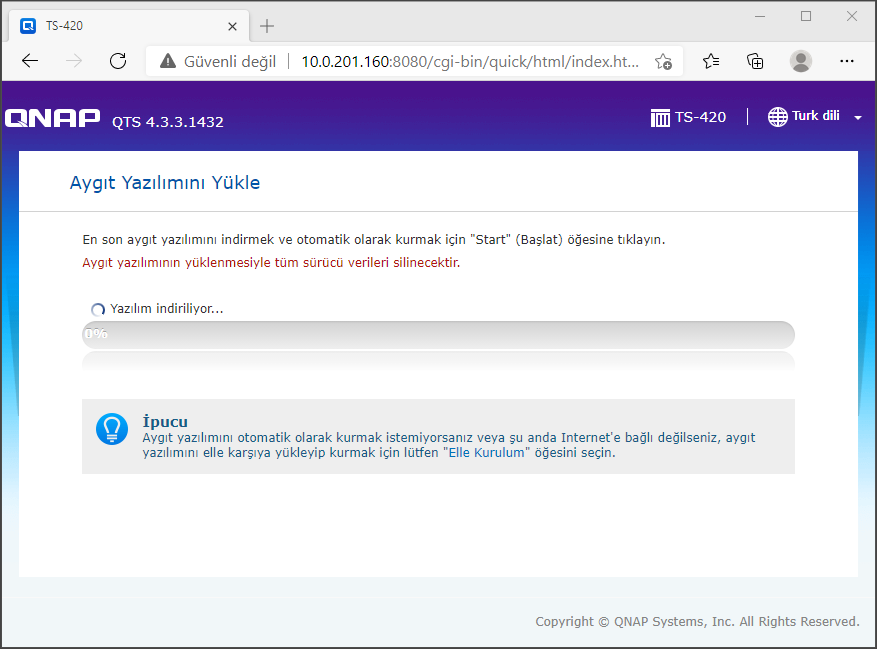Click the TS-420 NAS device icon
Image resolution: width=877 pixels, height=649 pixels.
(660, 117)
